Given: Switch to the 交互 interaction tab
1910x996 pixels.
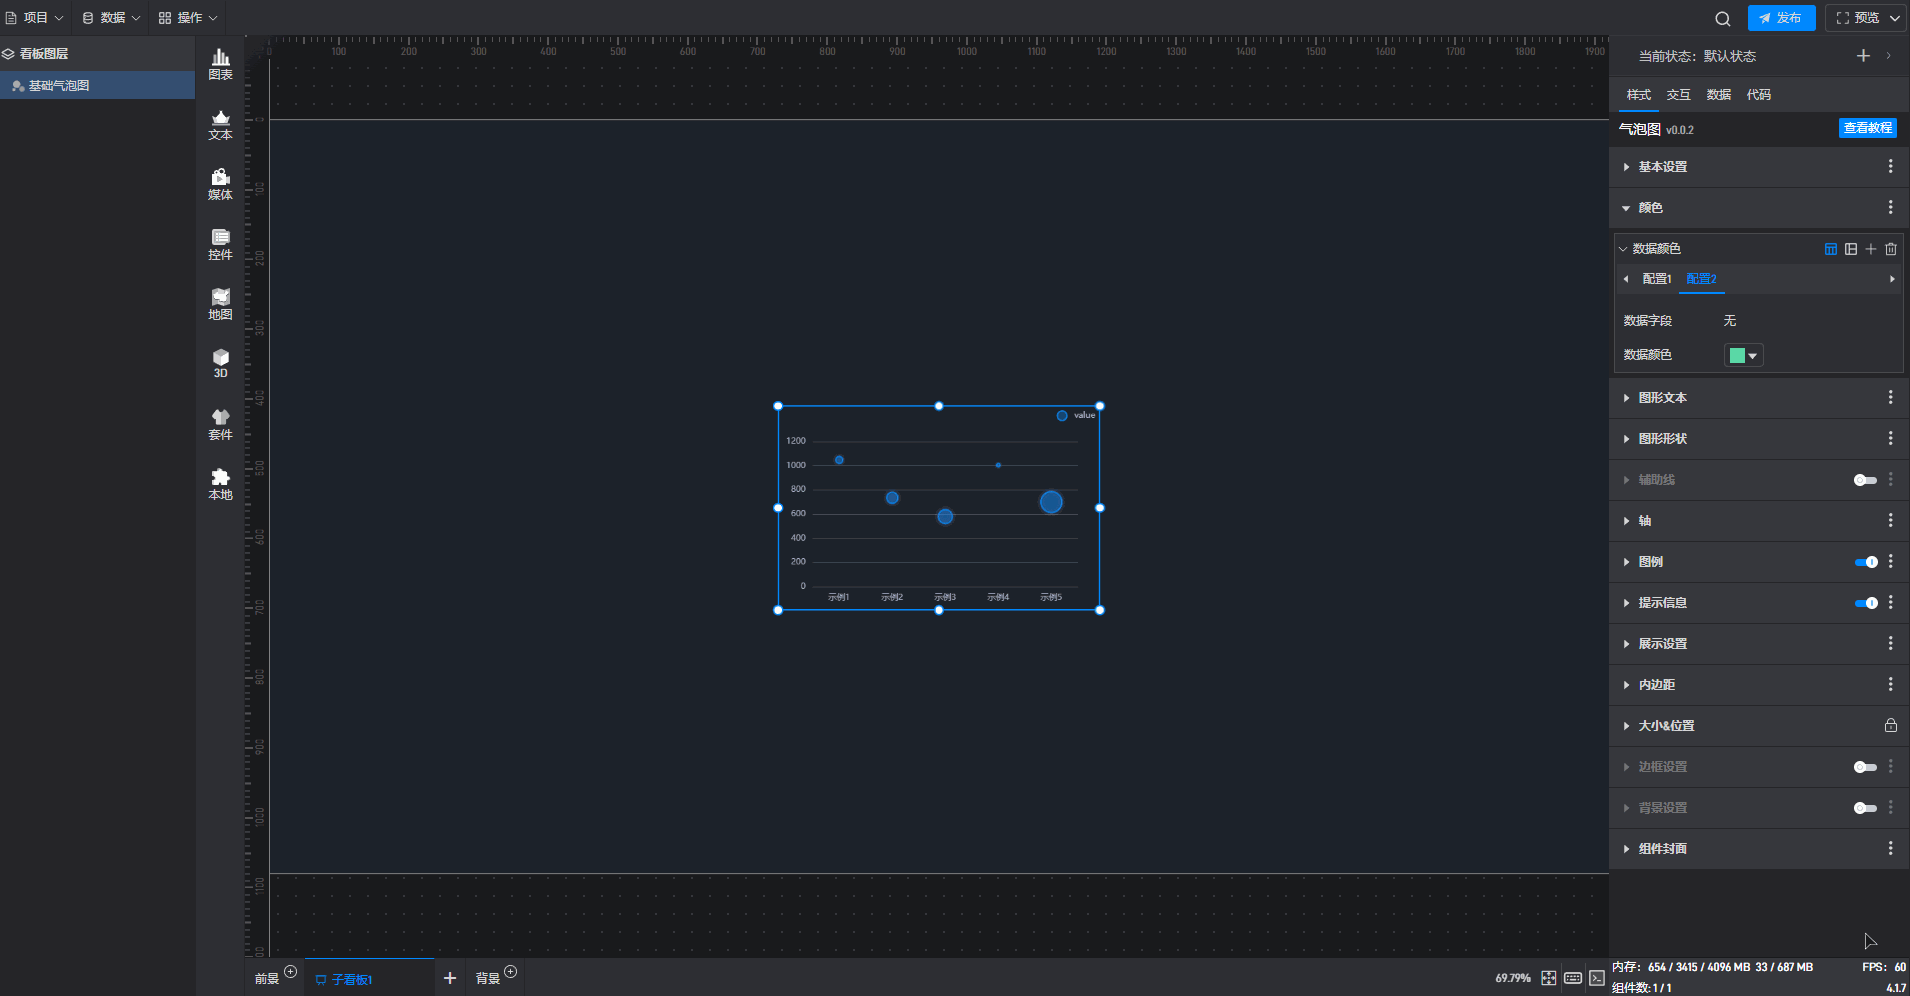Looking at the screenshot, I should (1678, 95).
